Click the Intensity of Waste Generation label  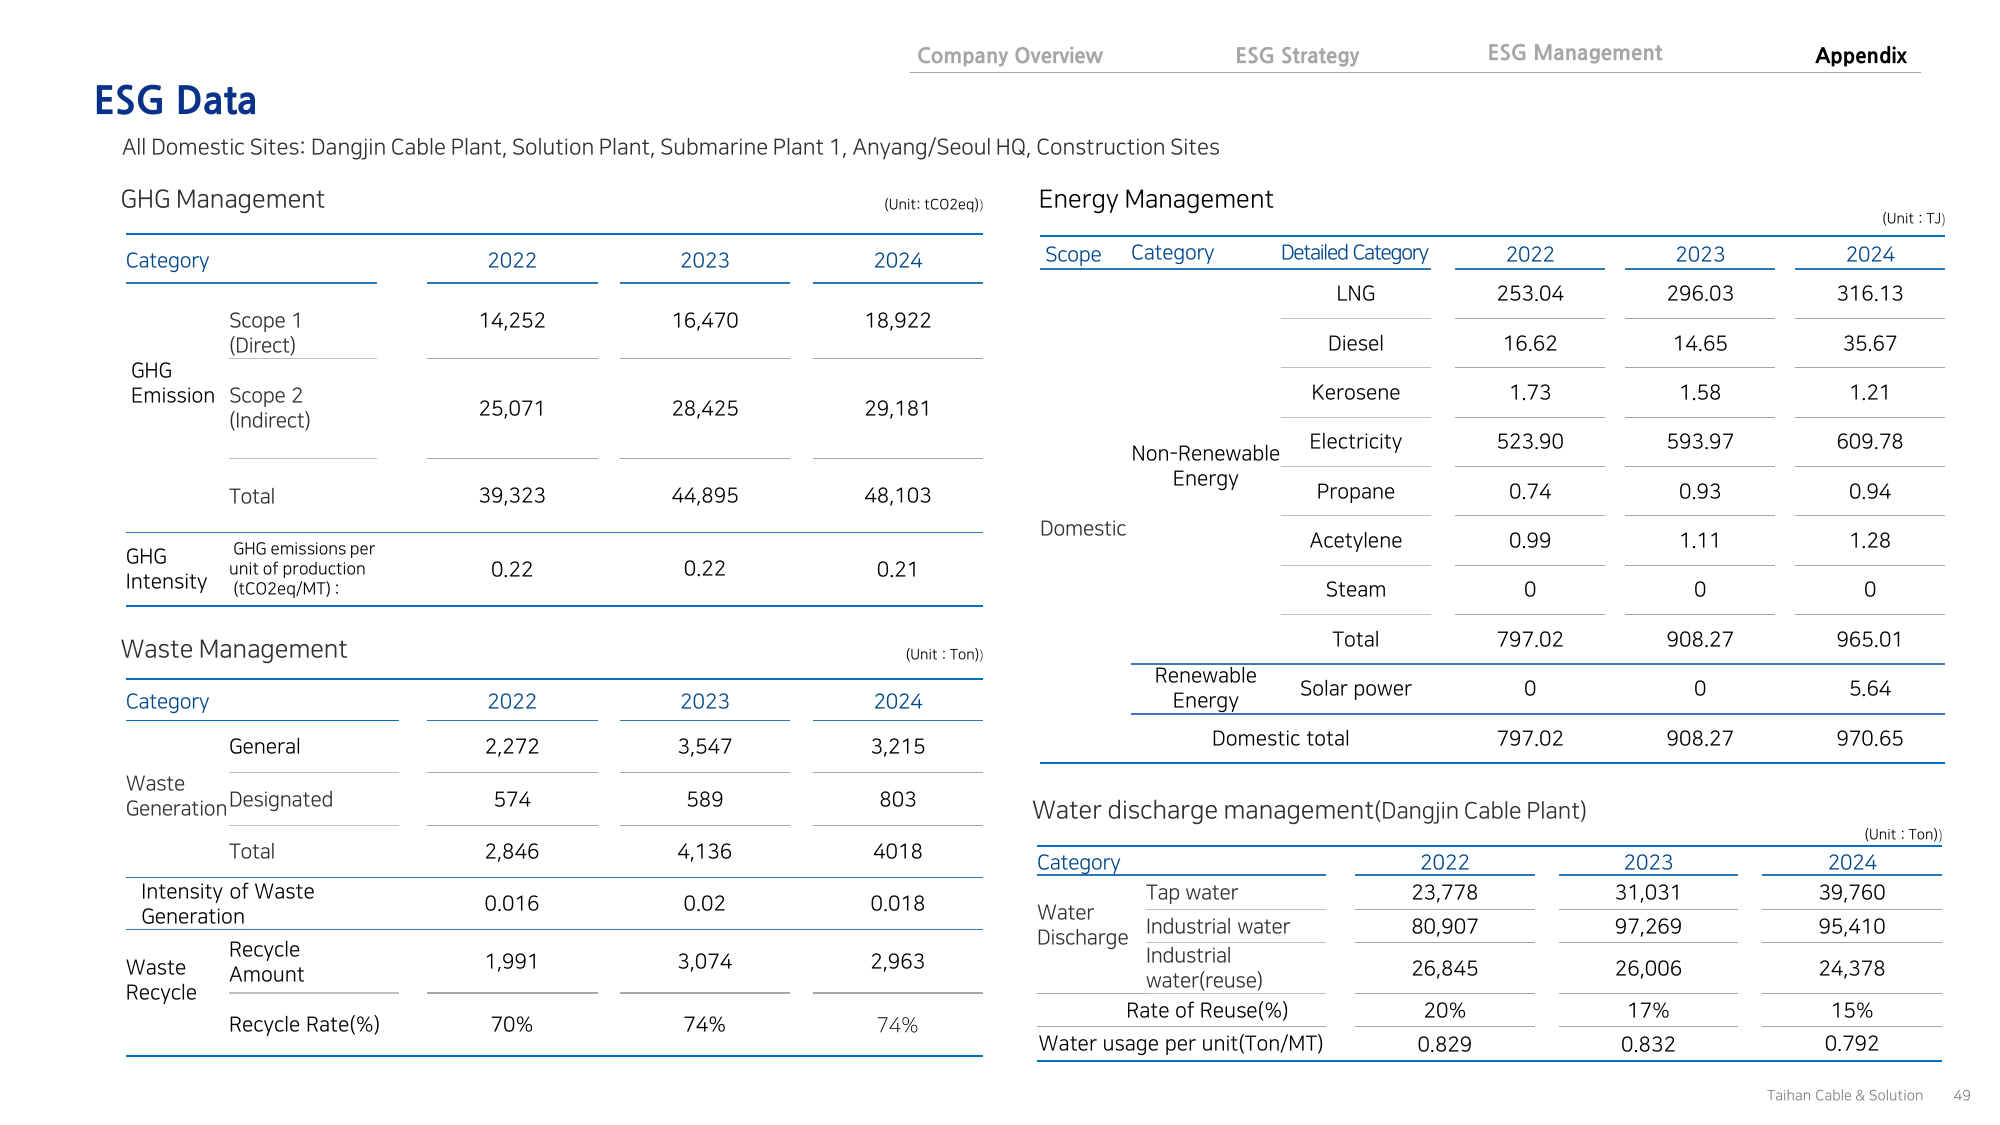(228, 904)
